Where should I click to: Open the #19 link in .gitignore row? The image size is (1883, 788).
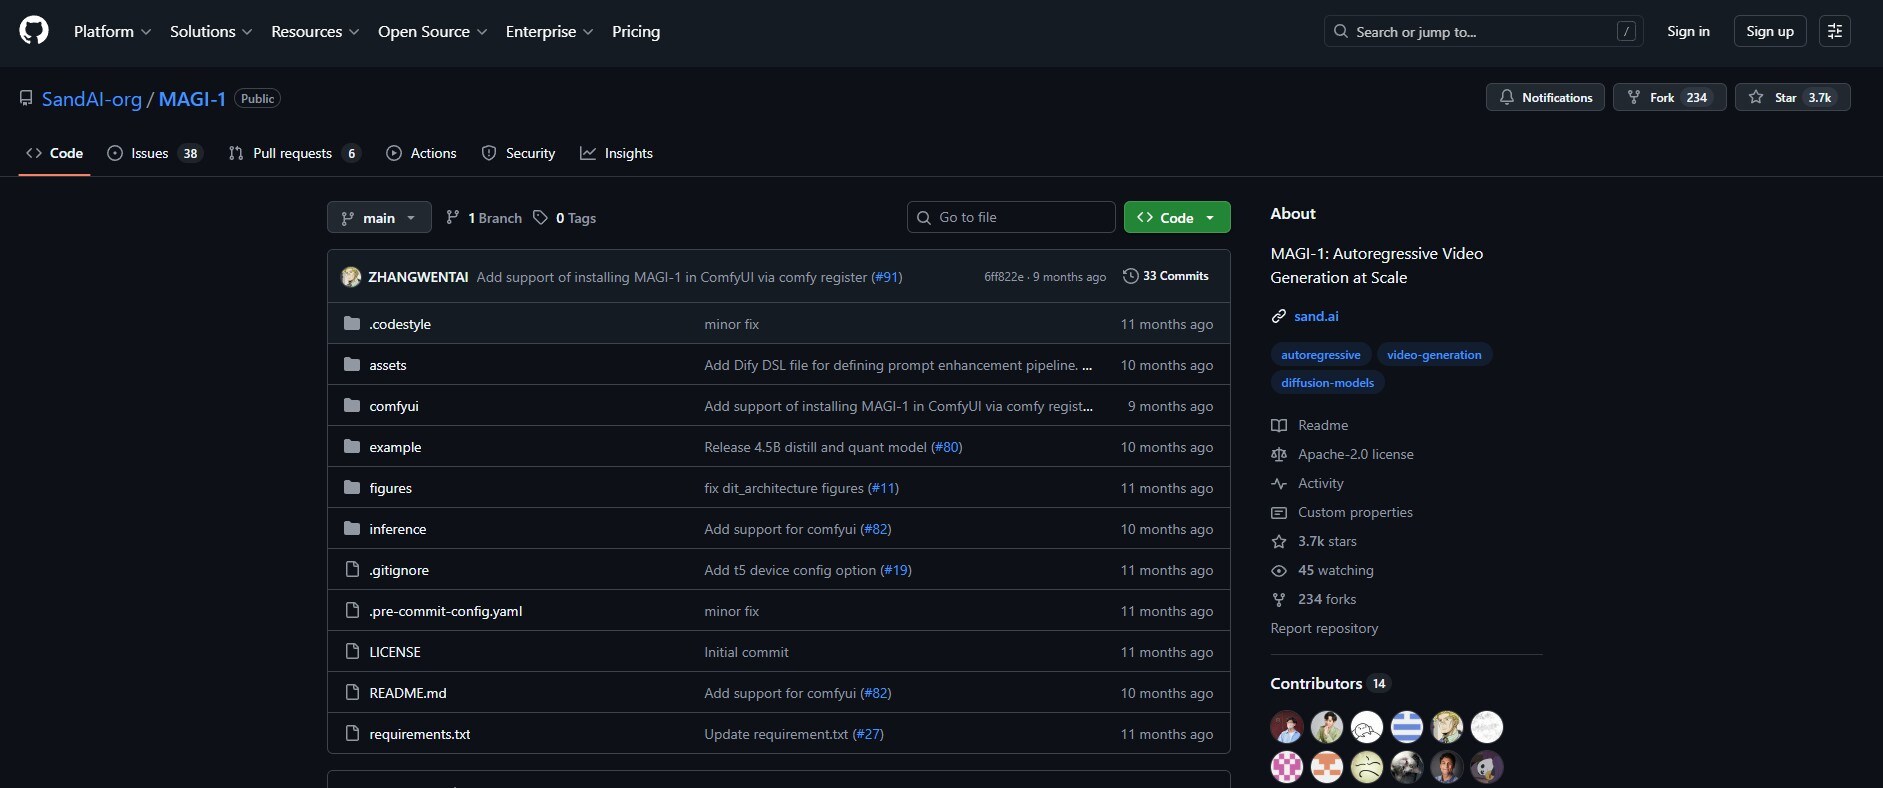point(895,570)
